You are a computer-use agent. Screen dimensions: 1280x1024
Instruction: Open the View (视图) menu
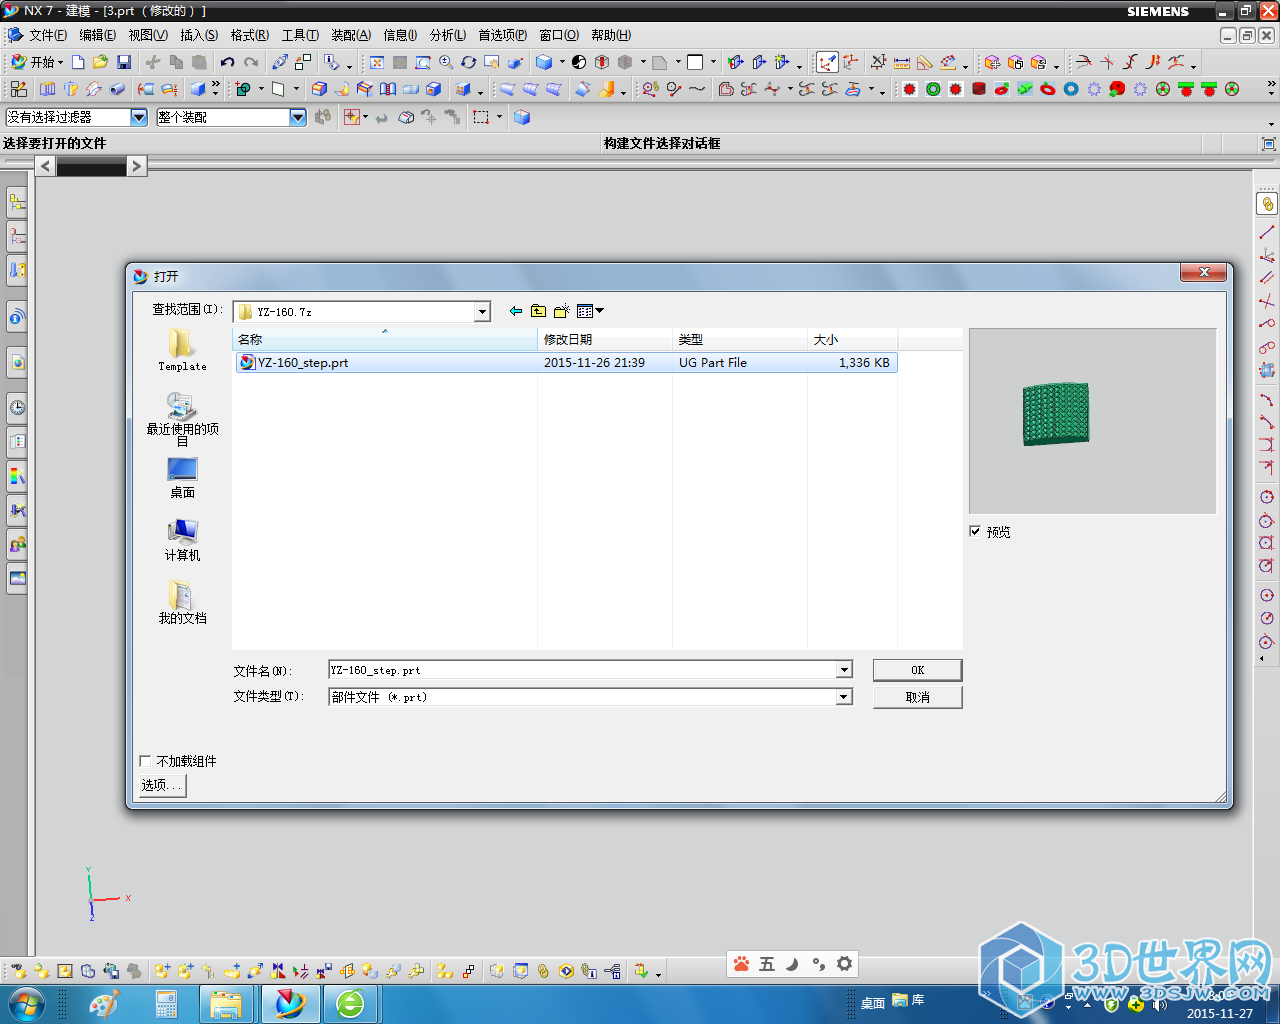pos(148,35)
